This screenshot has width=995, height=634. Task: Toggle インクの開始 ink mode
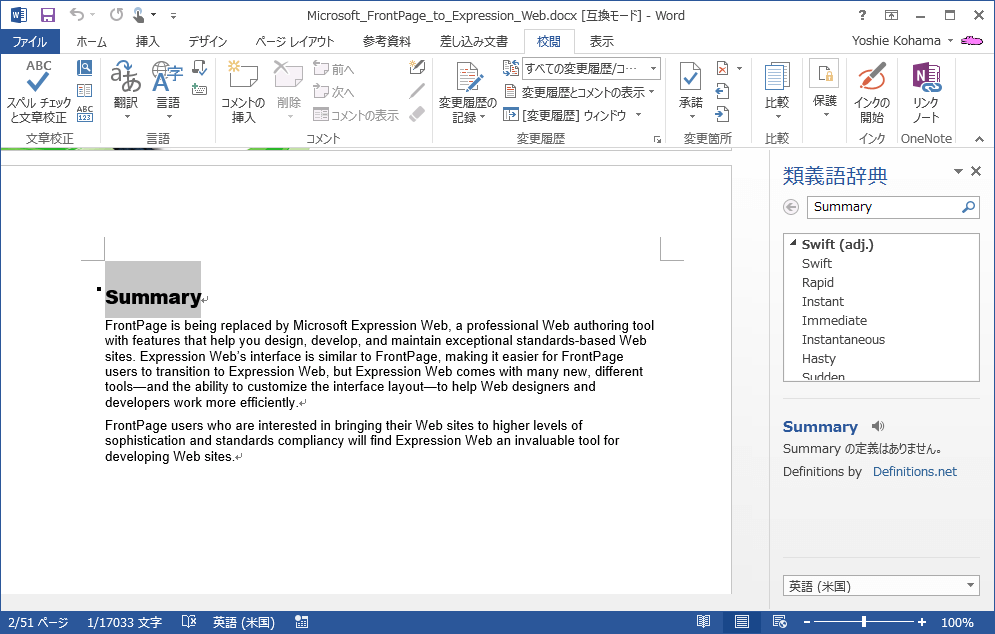coord(871,93)
